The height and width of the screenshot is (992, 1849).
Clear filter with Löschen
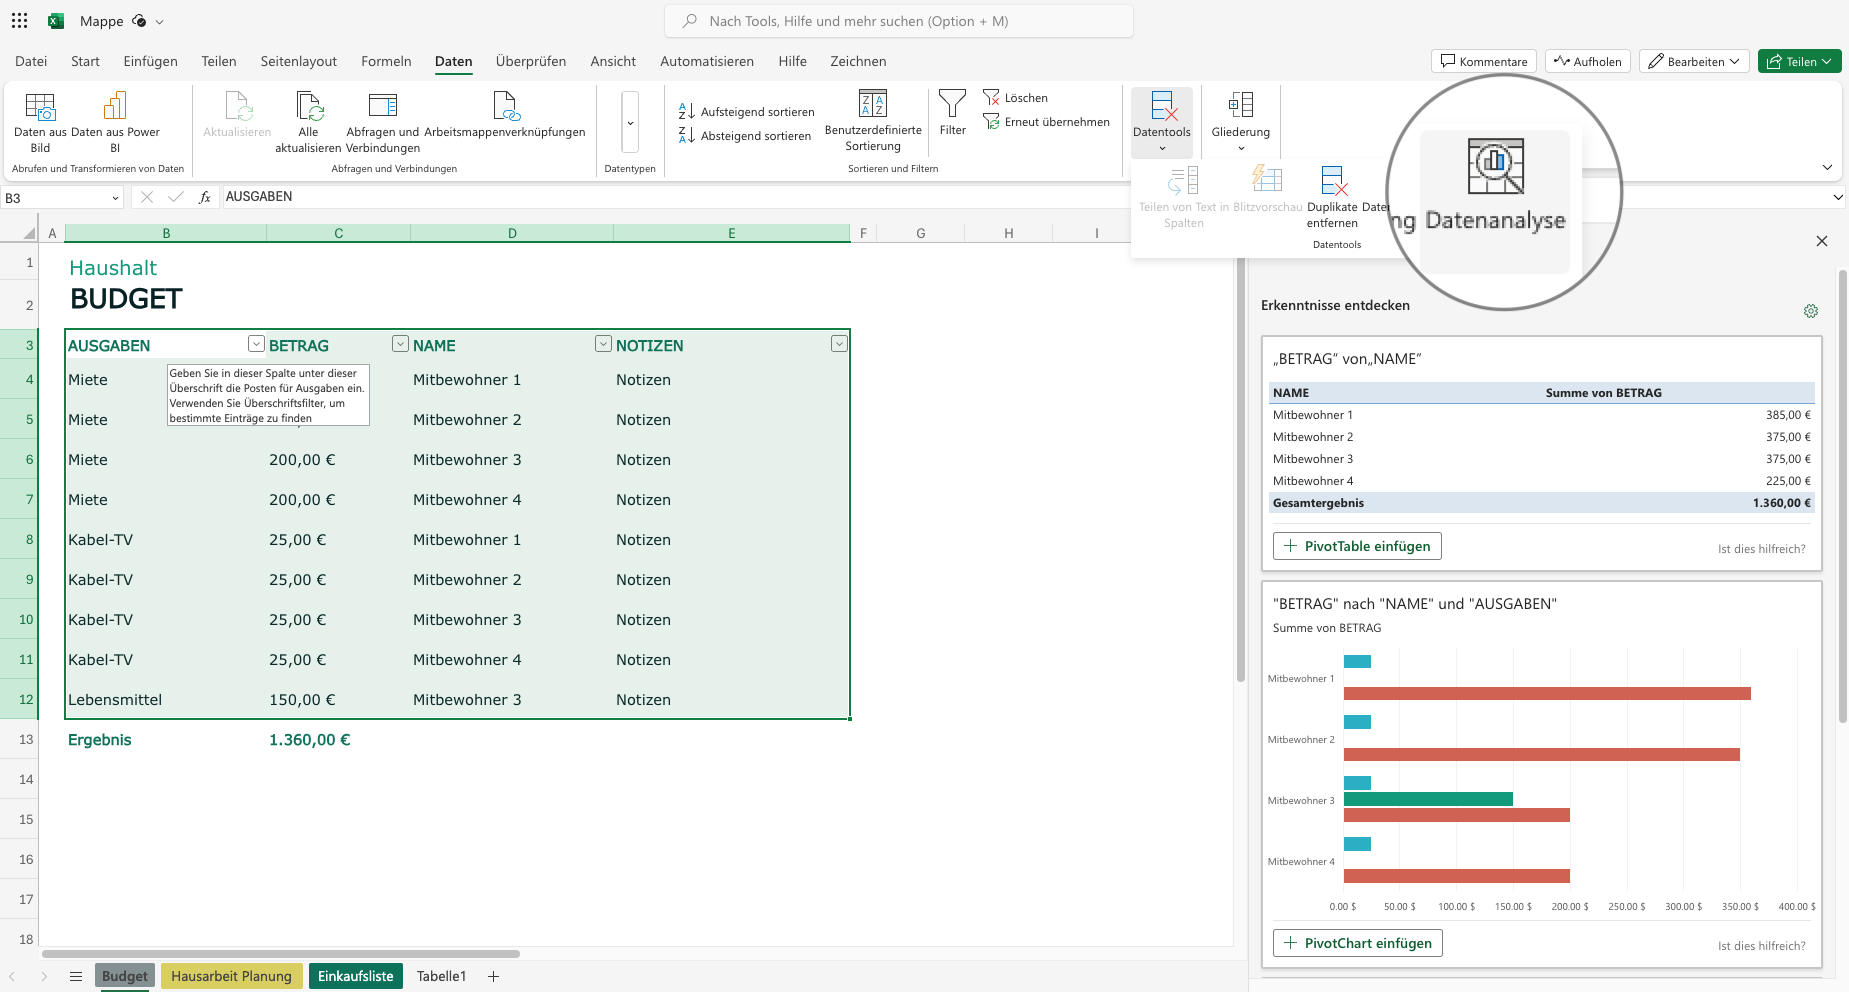[1015, 98]
